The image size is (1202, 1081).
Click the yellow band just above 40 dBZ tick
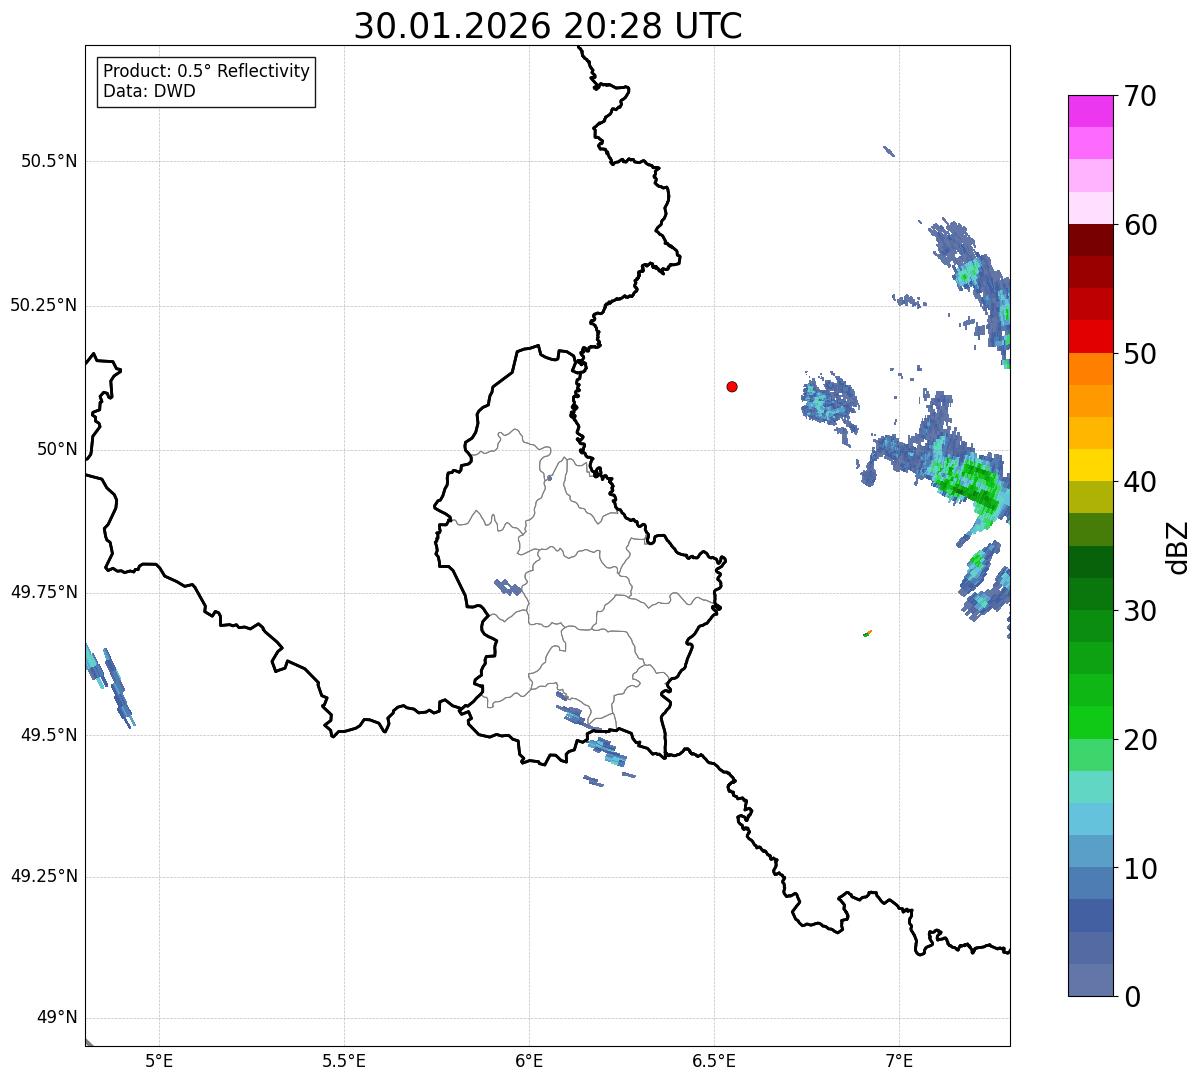(x=1090, y=465)
